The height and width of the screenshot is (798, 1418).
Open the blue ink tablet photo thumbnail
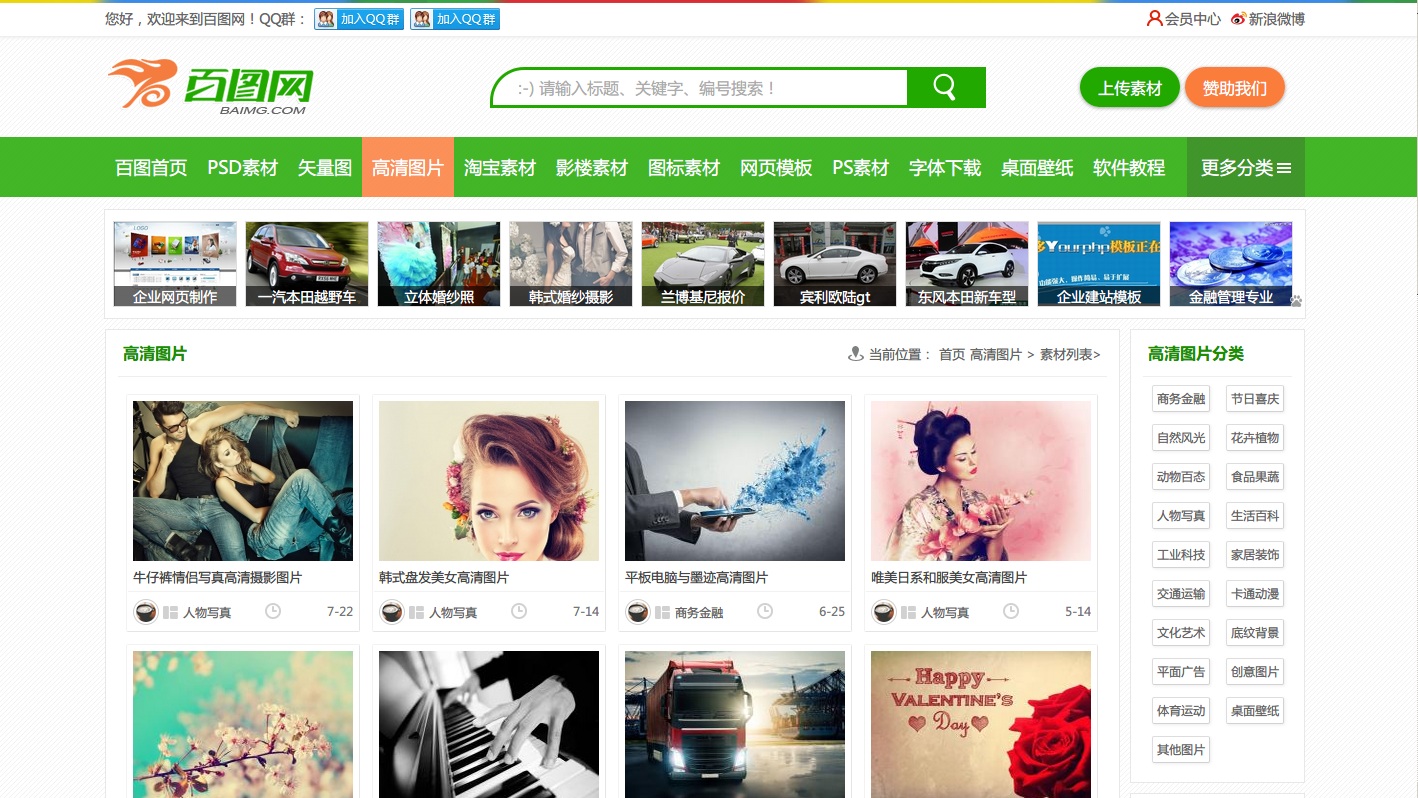coord(735,481)
